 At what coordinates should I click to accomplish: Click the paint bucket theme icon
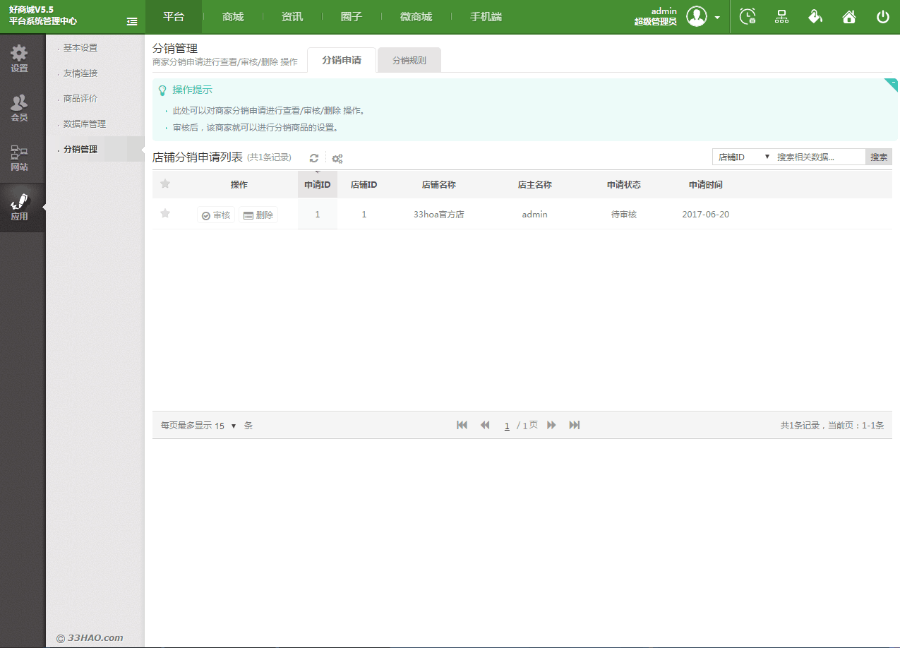[x=815, y=17]
